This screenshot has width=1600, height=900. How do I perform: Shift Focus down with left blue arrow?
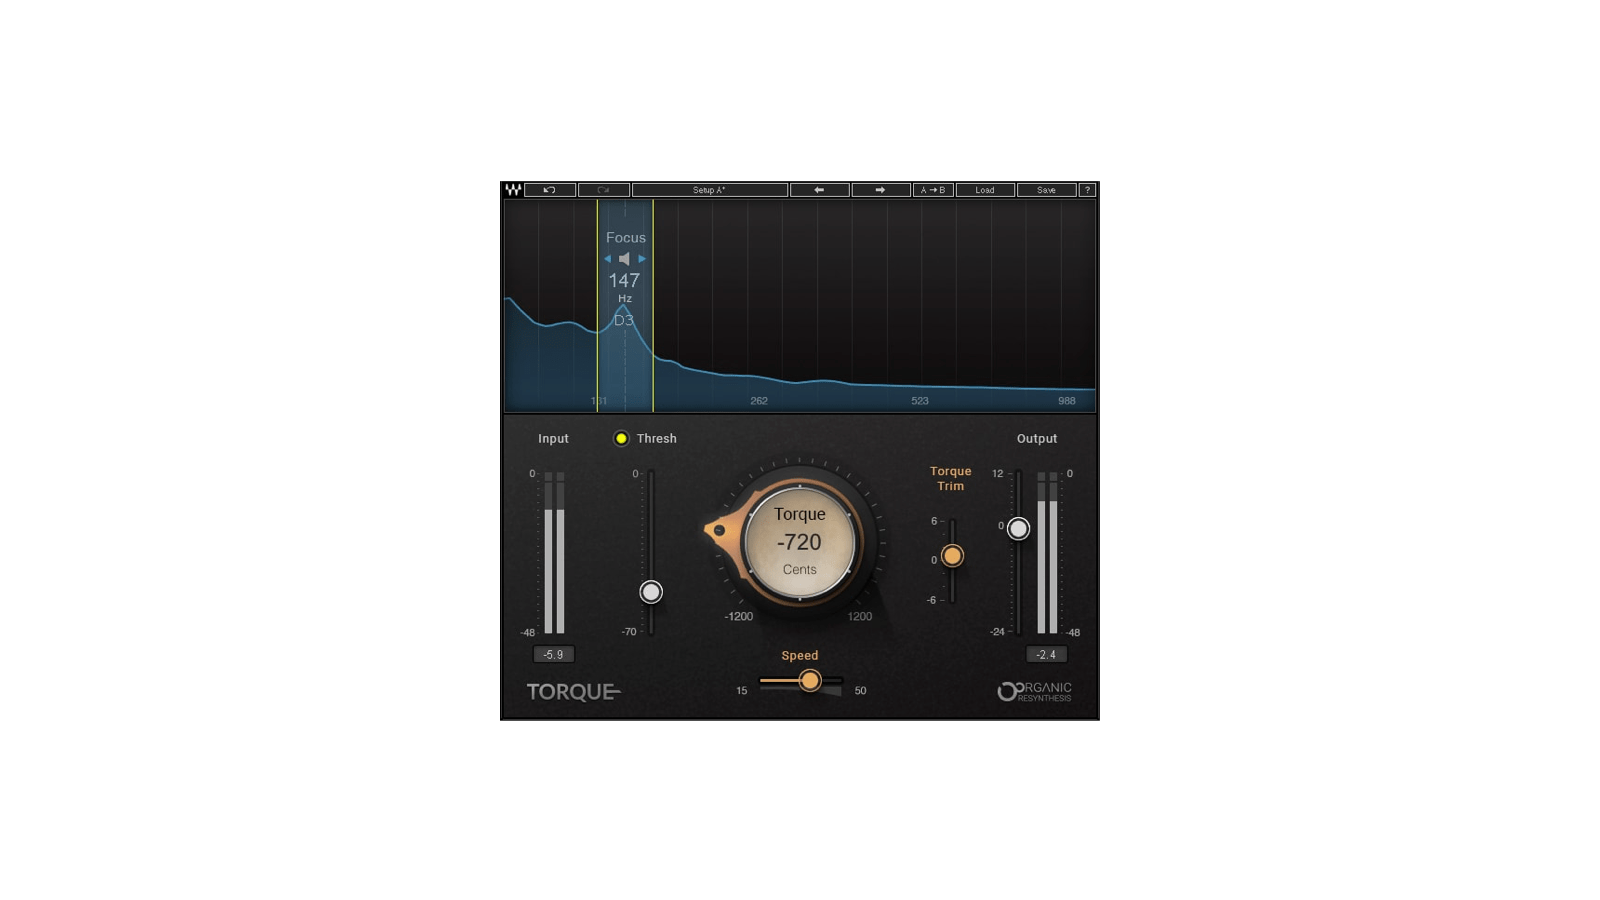point(607,259)
